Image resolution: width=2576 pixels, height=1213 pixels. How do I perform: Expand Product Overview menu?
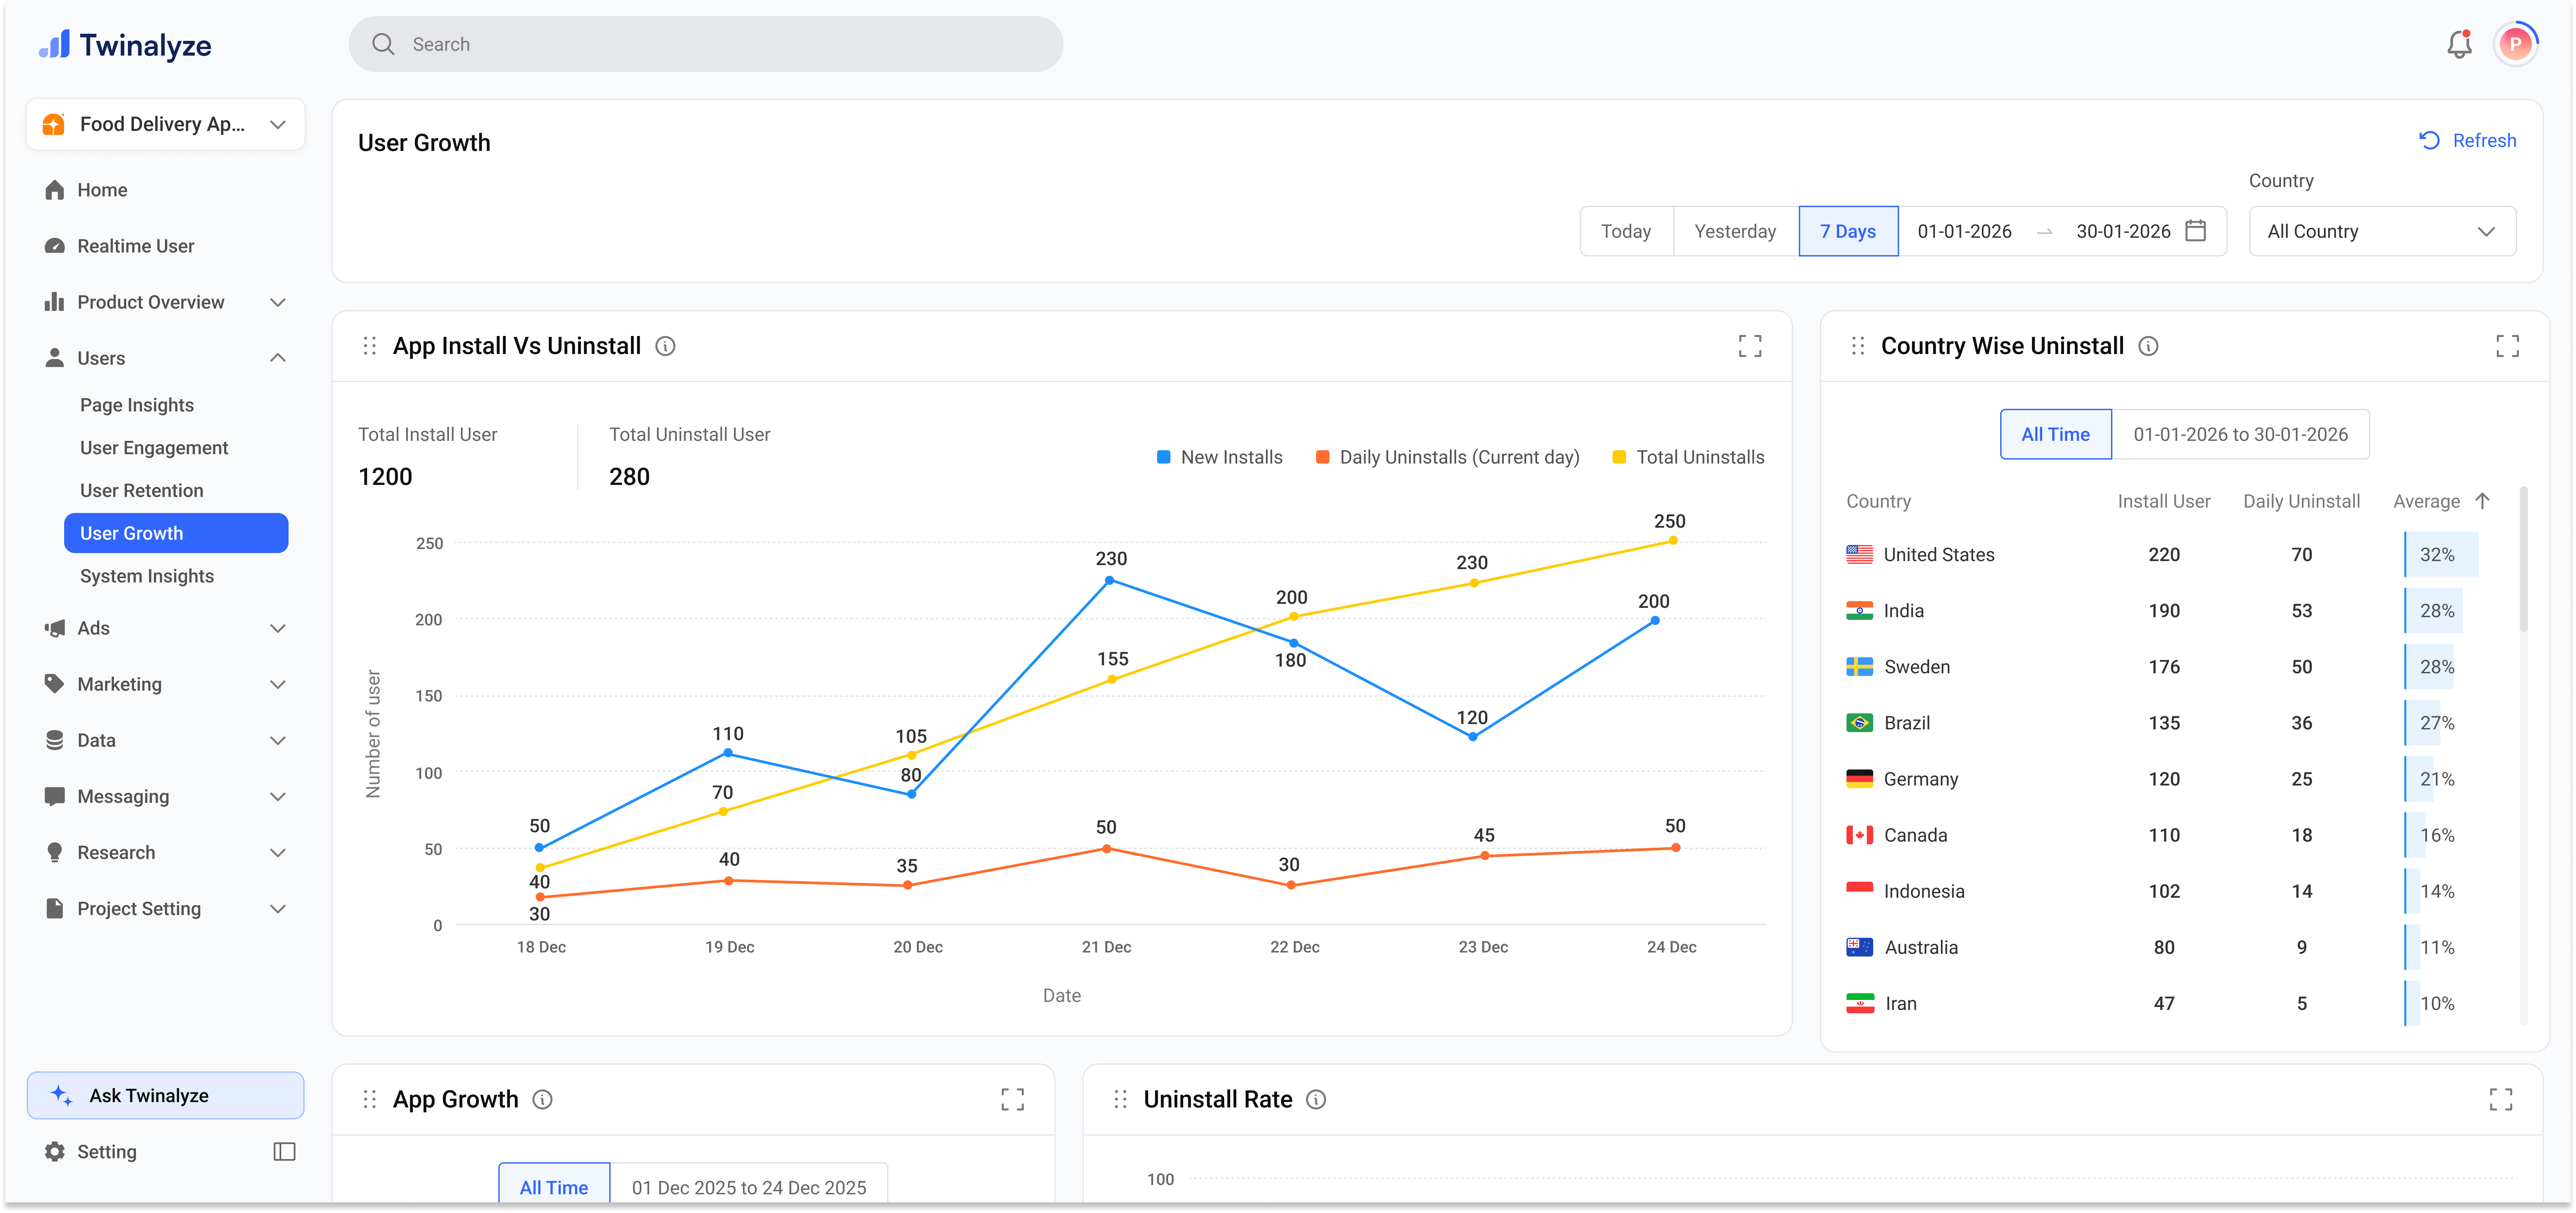click(x=166, y=302)
